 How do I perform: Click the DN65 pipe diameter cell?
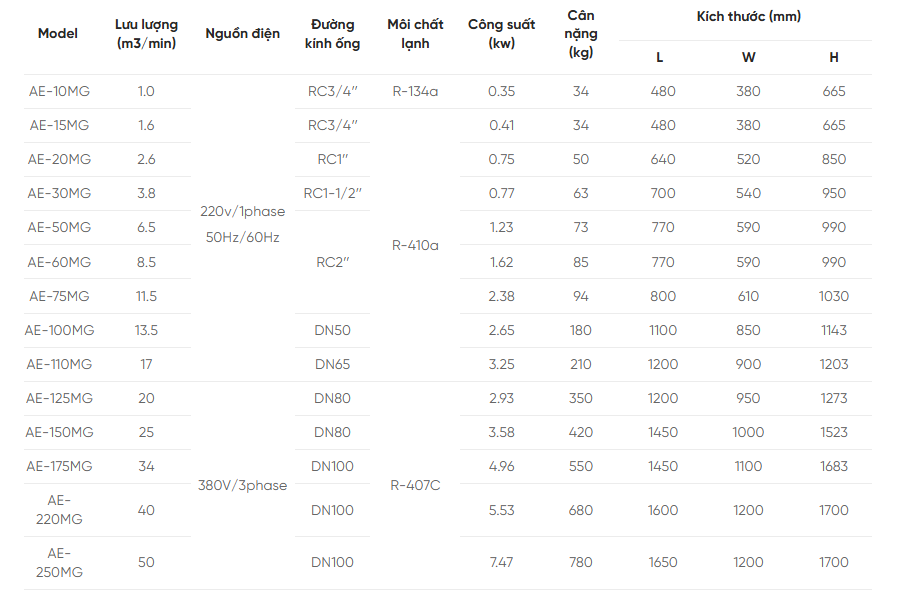tap(332, 364)
